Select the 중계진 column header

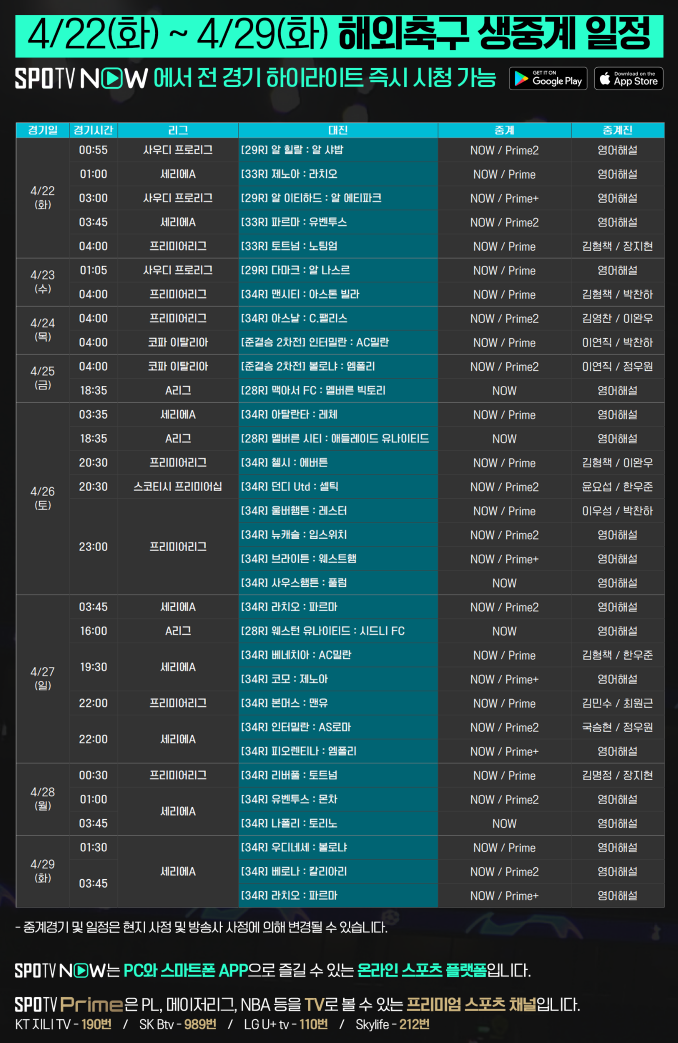point(617,130)
